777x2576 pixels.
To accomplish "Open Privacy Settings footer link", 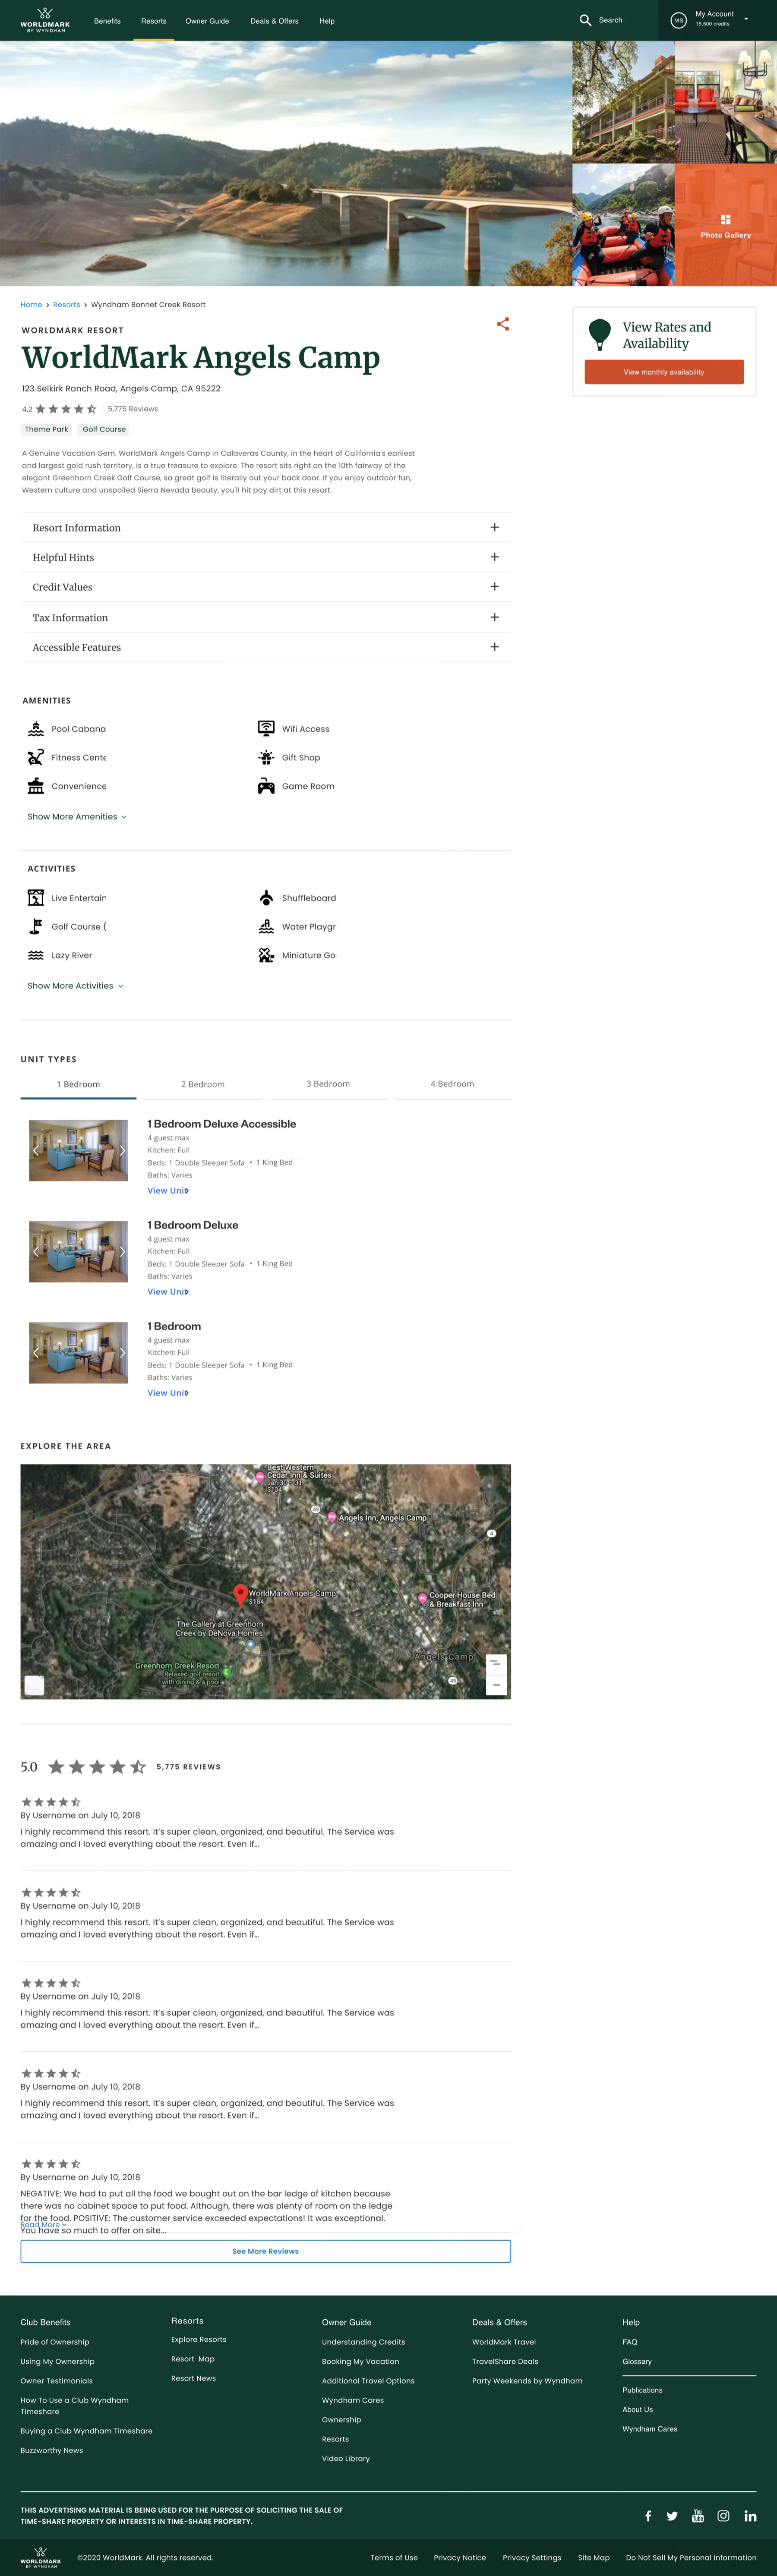I will [x=532, y=2557].
